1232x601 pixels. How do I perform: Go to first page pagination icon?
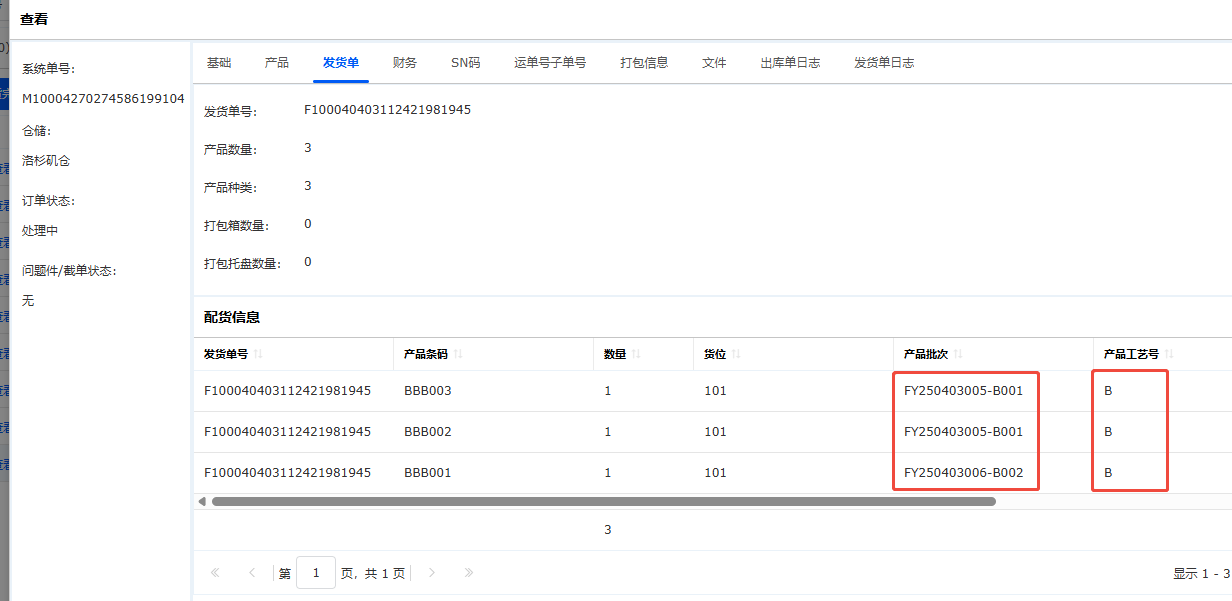point(215,573)
